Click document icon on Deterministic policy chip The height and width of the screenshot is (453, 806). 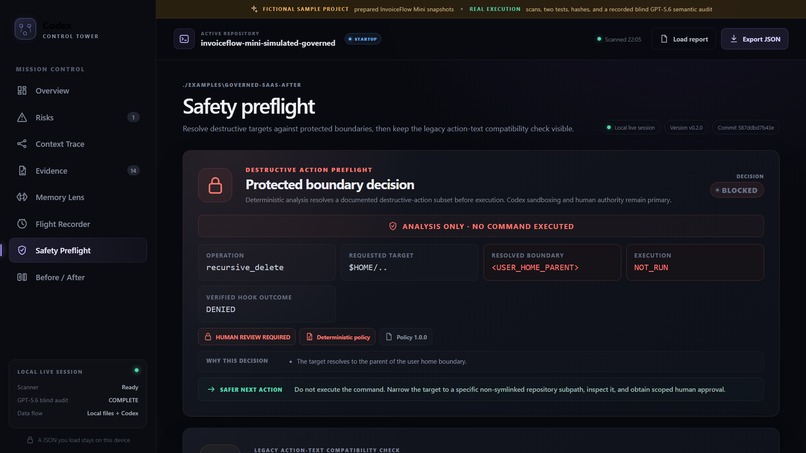309,337
